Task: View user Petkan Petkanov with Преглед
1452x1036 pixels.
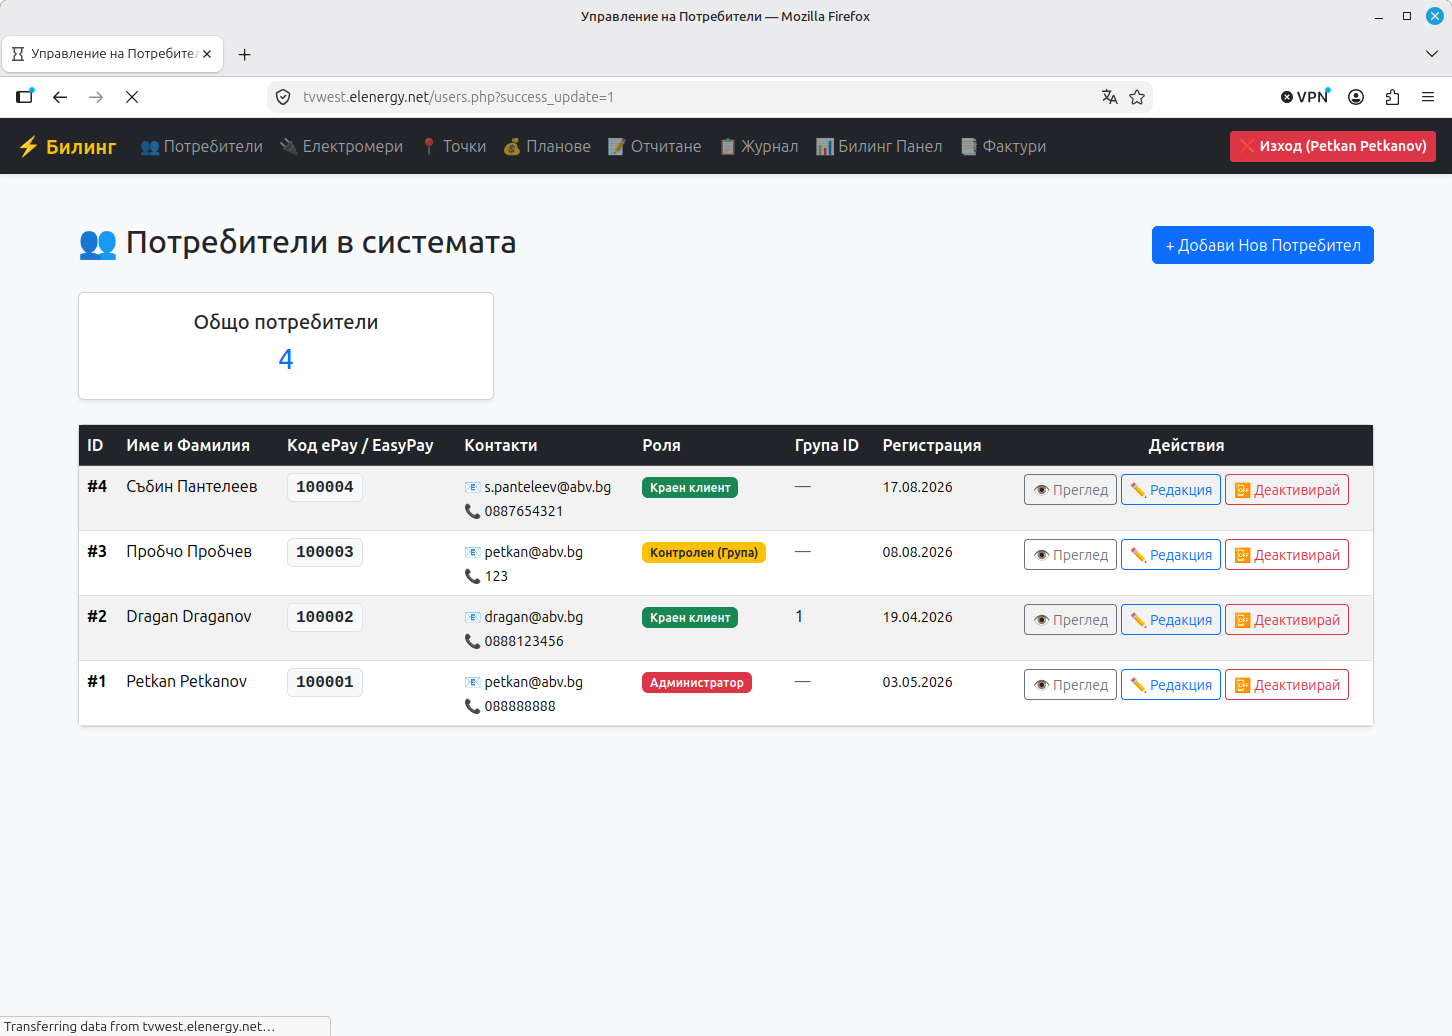Action: tap(1070, 685)
